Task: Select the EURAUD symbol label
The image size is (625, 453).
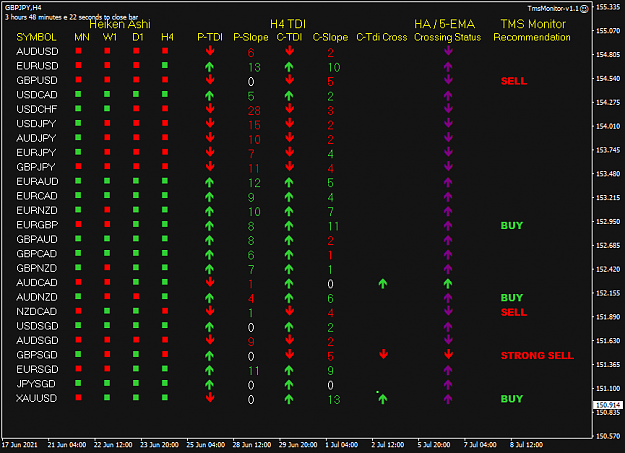Action: click(37, 181)
